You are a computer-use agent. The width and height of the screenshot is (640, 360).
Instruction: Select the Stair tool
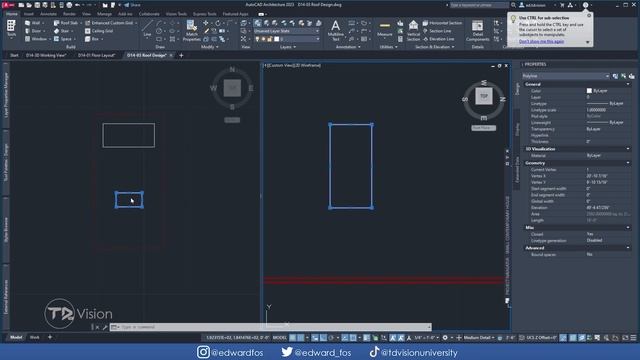click(62, 31)
